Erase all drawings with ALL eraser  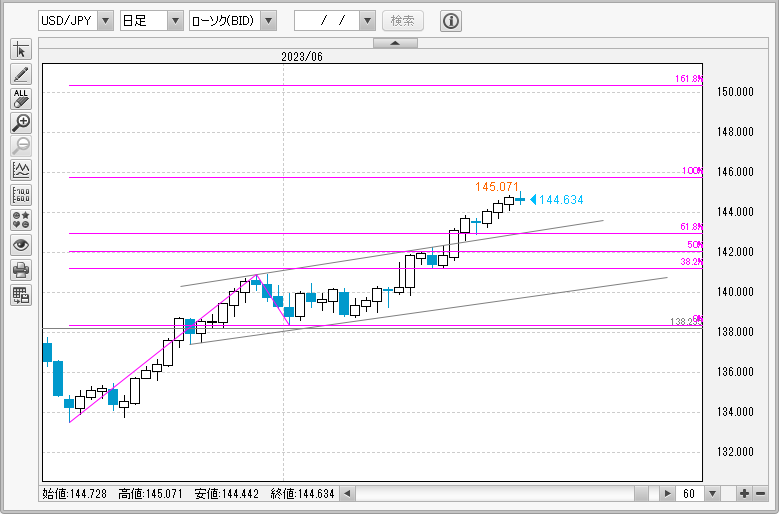coord(21,99)
